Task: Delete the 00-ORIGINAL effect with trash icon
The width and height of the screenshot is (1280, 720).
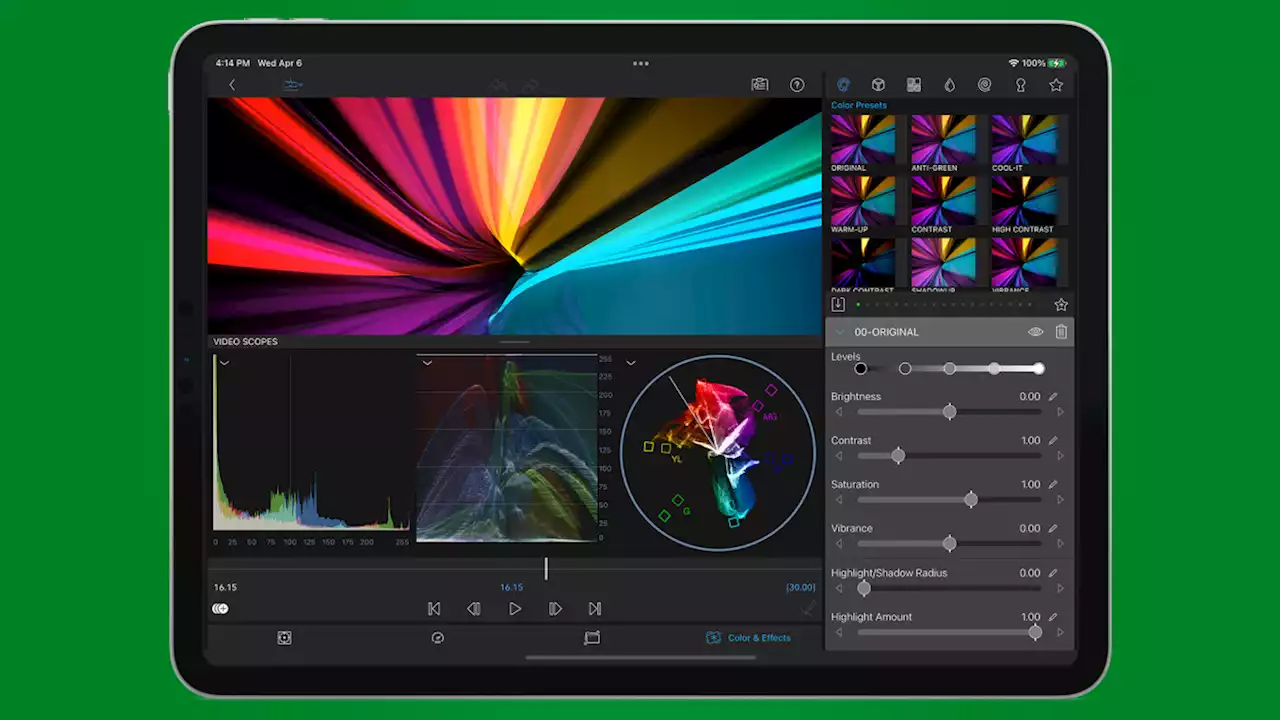Action: click(x=1061, y=332)
